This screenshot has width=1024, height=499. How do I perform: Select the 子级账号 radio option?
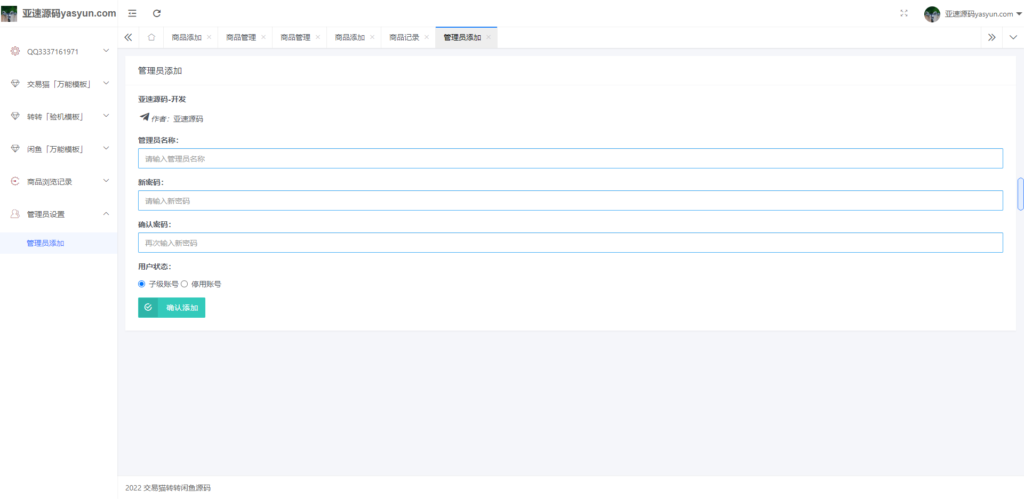click(142, 284)
